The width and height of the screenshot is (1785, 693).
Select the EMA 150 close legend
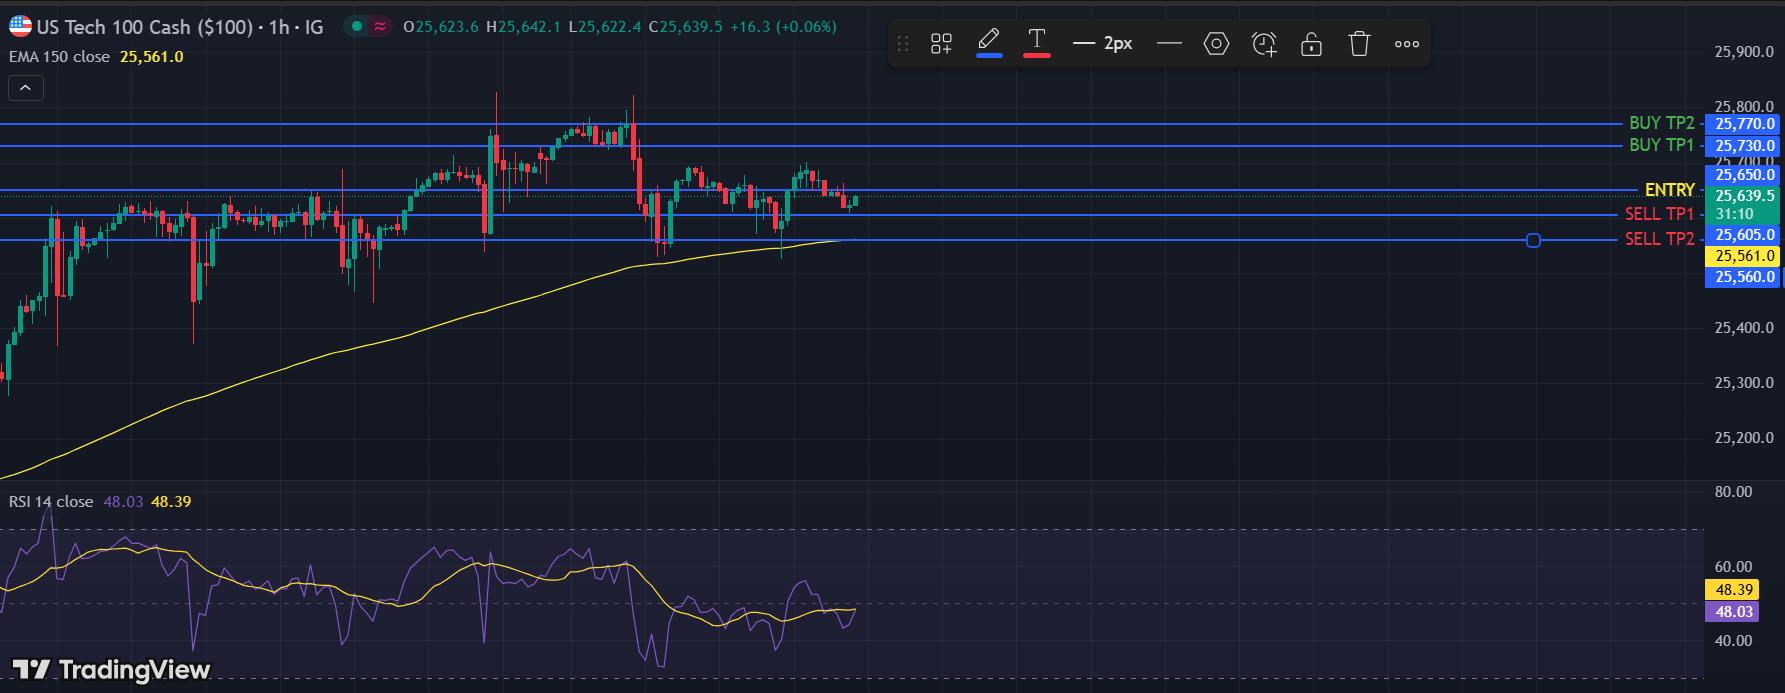tap(60, 57)
